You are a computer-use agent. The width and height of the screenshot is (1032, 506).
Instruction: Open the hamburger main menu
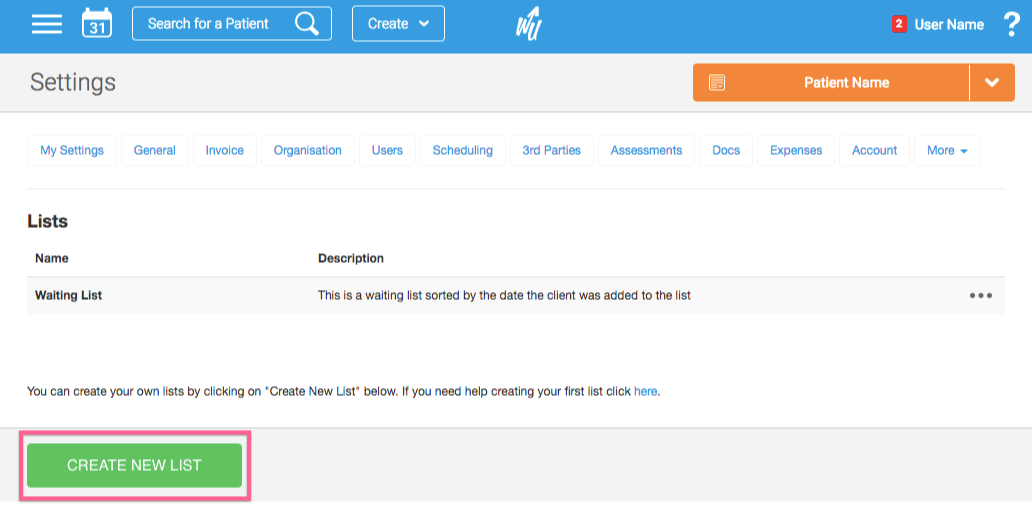pos(47,24)
